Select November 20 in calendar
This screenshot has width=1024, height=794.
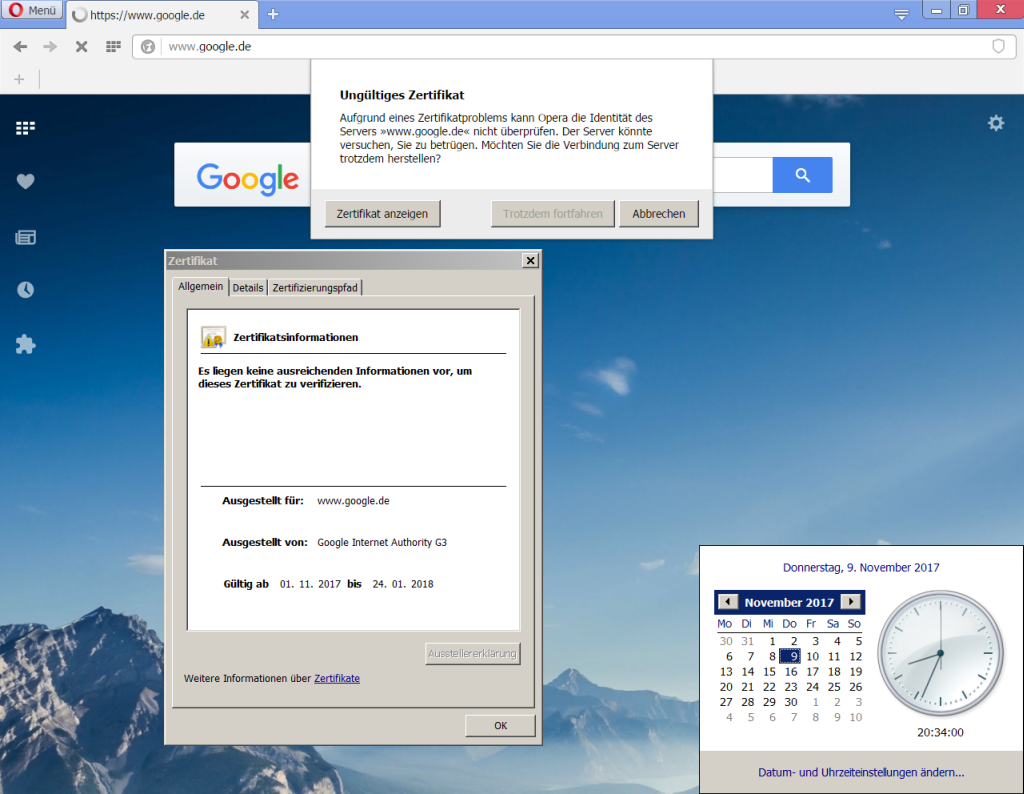point(726,687)
